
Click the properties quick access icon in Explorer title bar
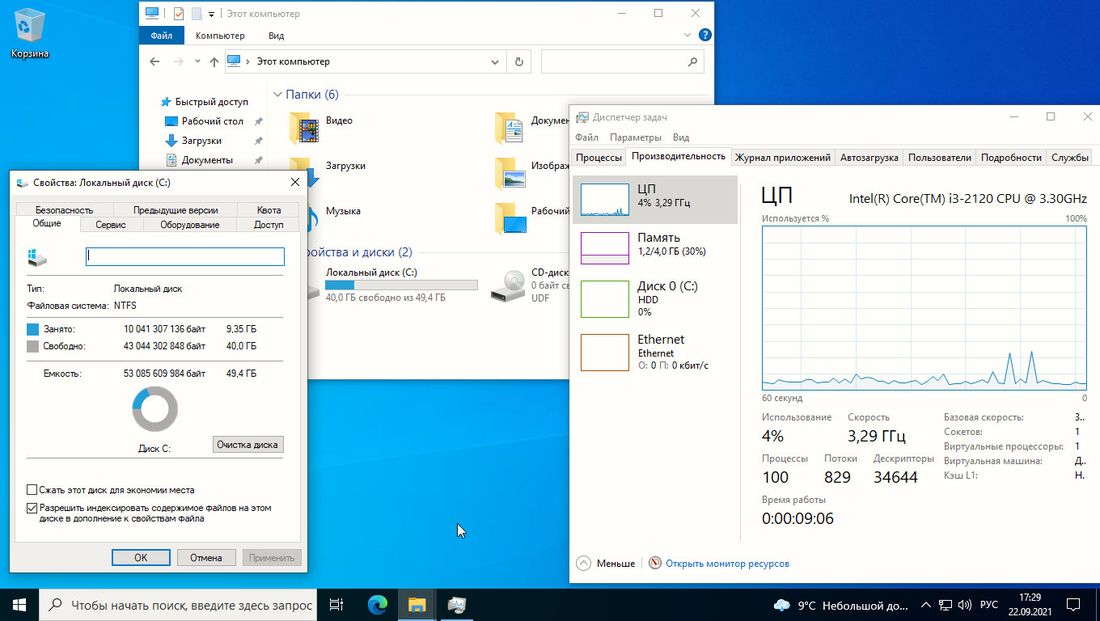(x=179, y=13)
